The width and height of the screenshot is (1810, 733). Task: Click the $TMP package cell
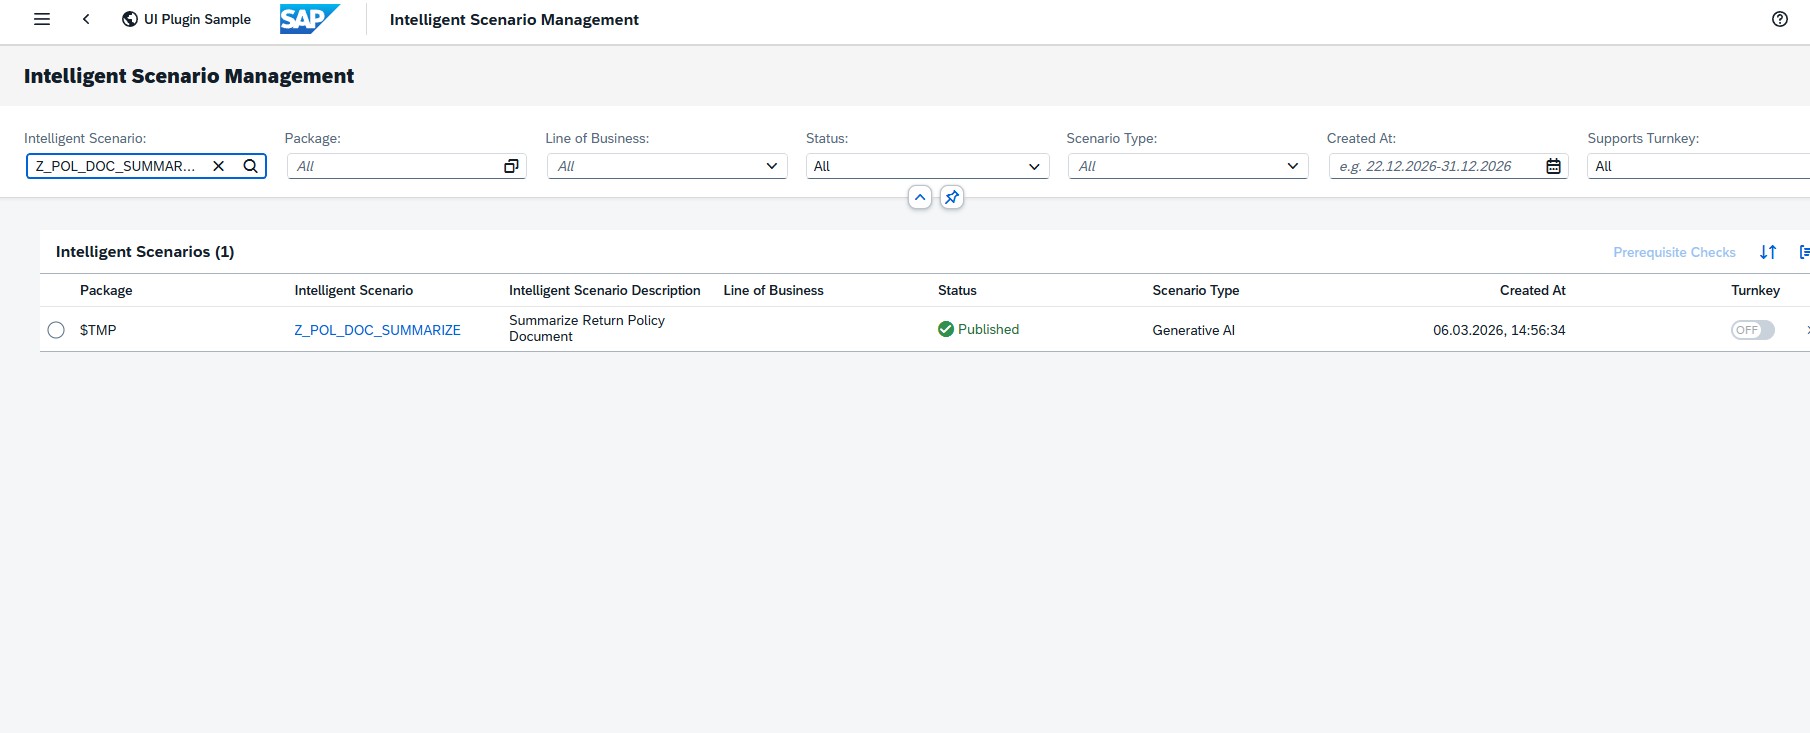(x=98, y=330)
